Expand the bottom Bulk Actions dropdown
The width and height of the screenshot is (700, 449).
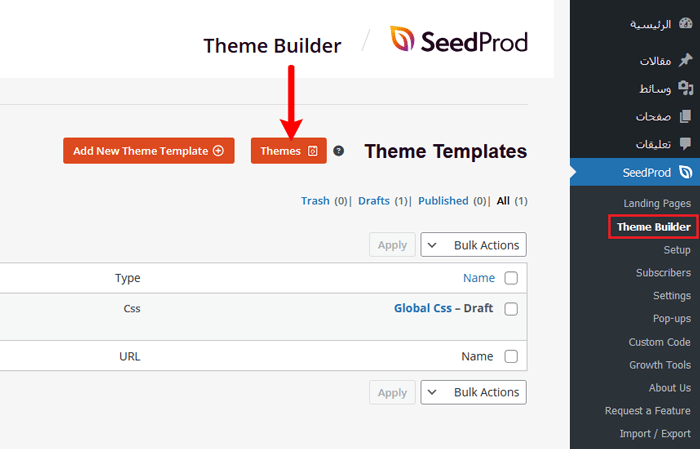[x=473, y=393]
